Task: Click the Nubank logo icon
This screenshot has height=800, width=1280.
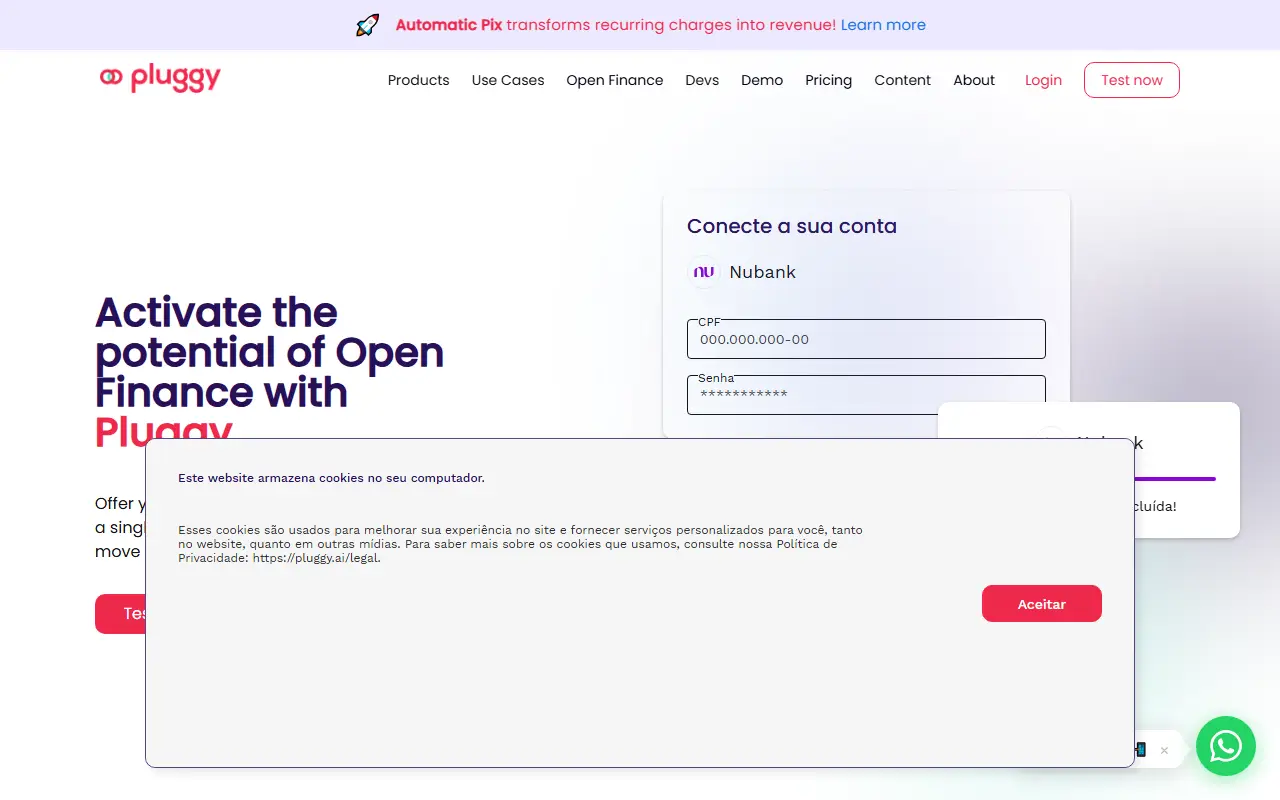Action: tap(704, 272)
